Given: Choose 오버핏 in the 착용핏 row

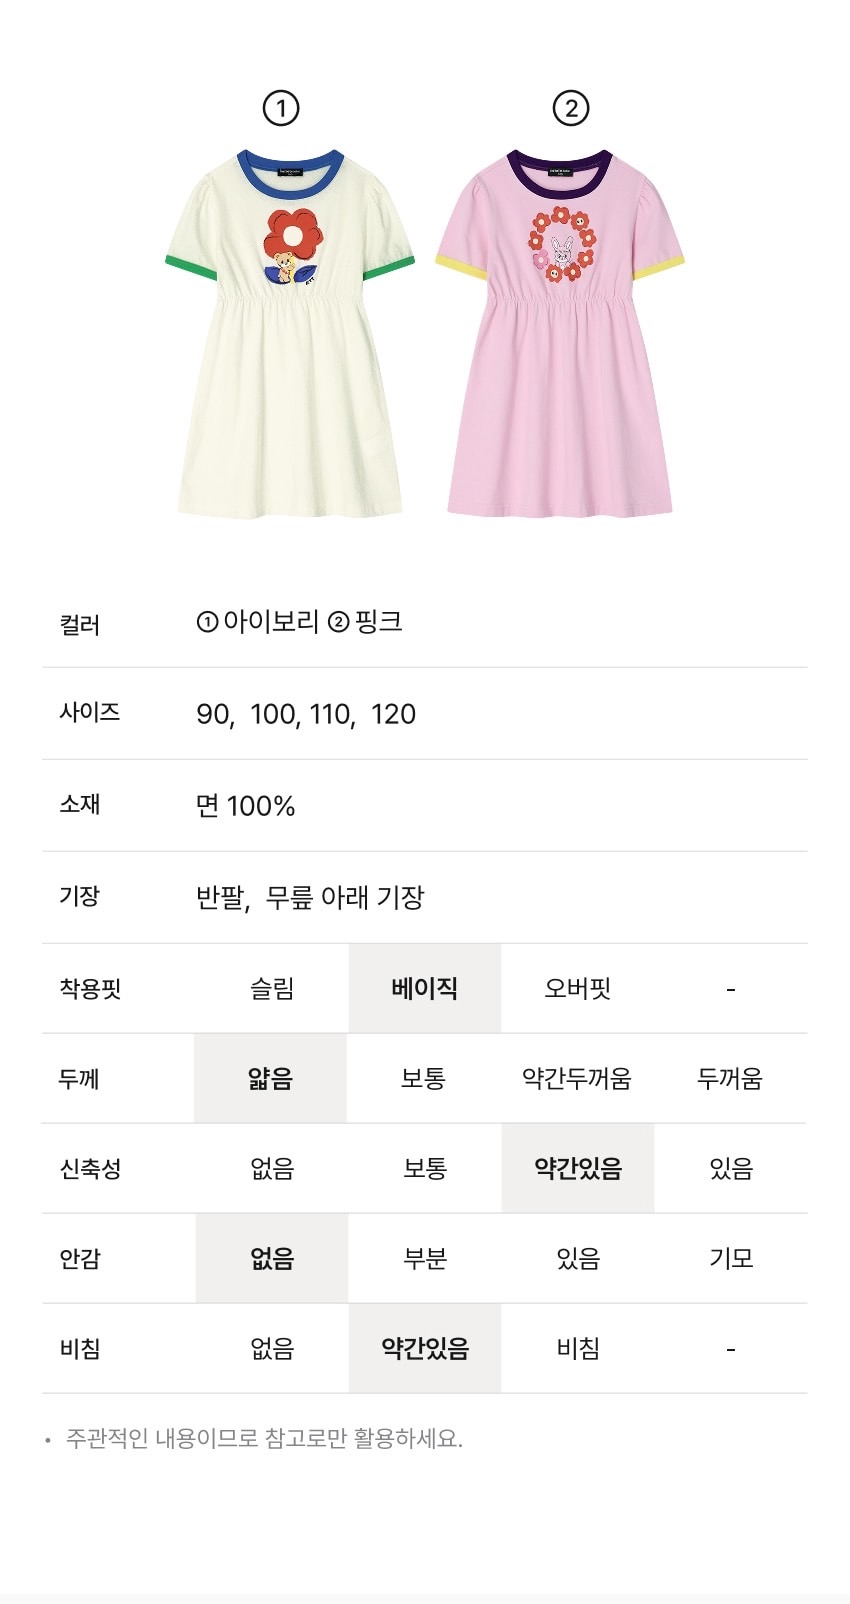Looking at the screenshot, I should click(578, 989).
